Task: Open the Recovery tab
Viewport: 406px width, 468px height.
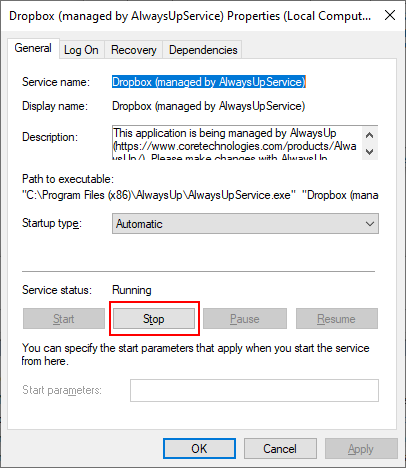Action: pos(134,50)
